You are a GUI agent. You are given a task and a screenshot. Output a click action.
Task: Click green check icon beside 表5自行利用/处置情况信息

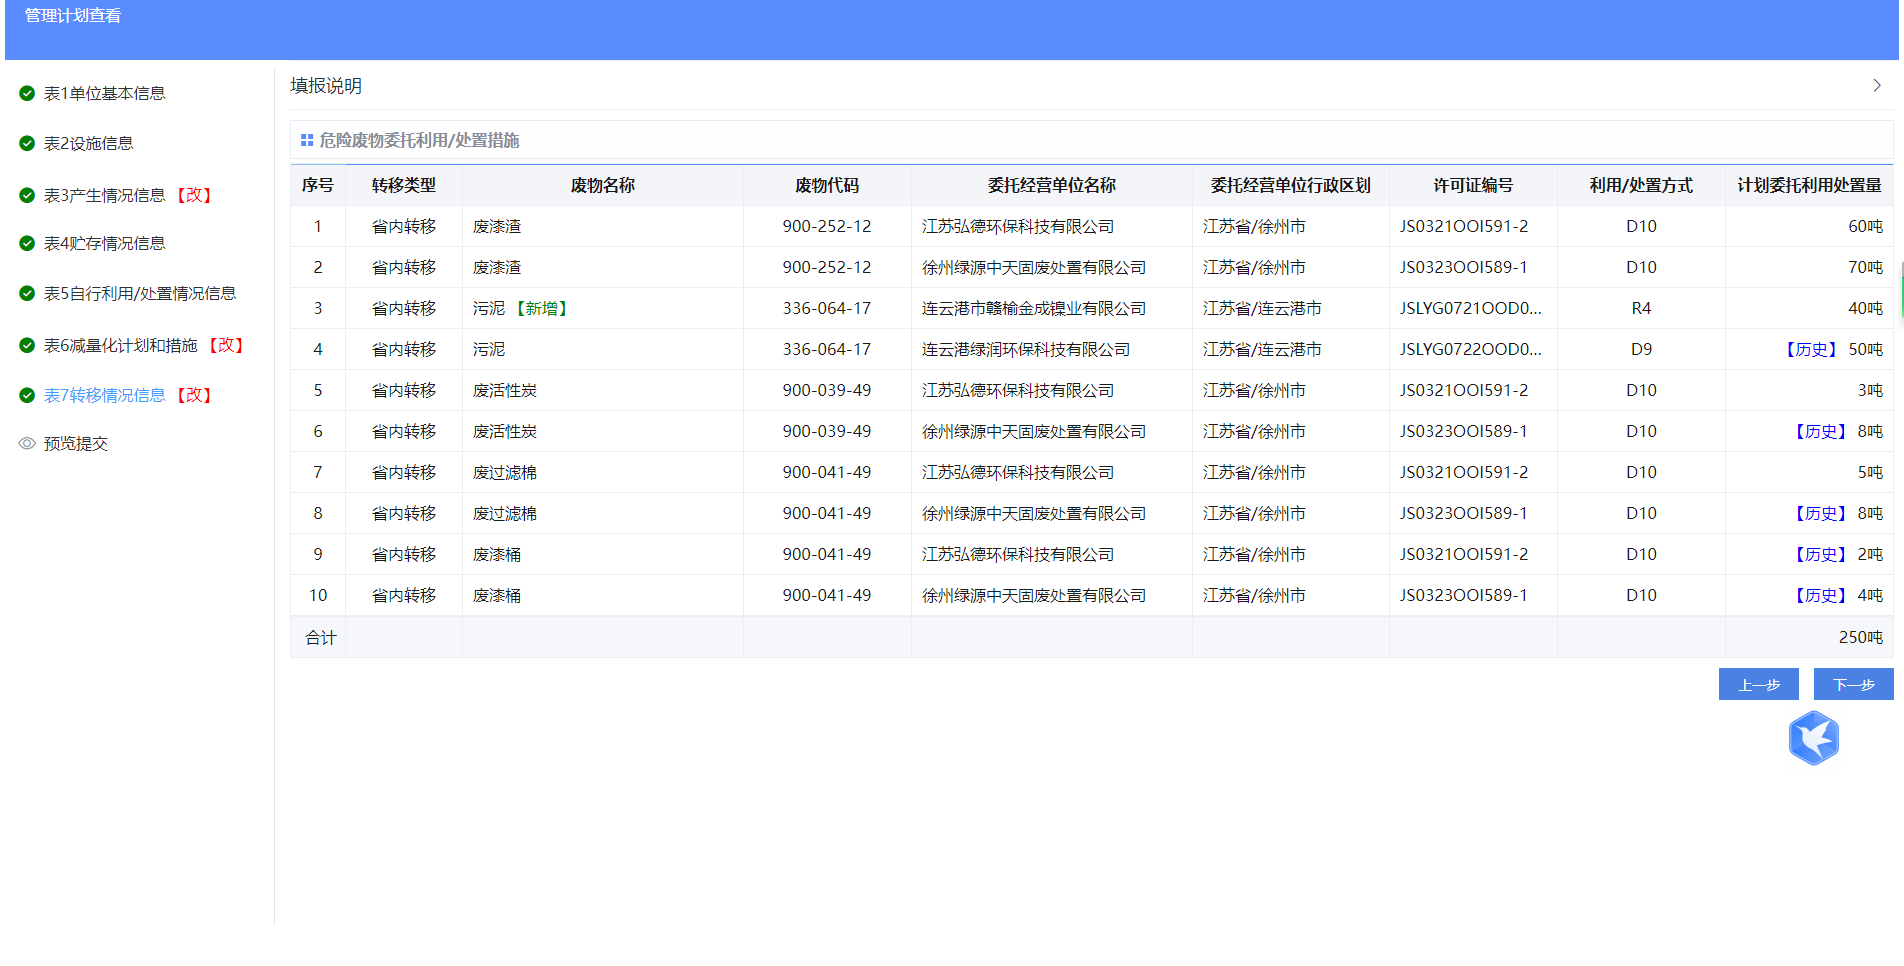click(x=27, y=293)
